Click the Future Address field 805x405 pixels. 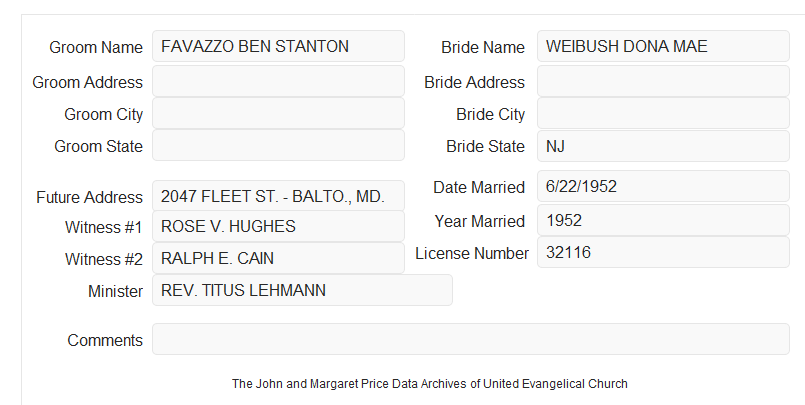tap(278, 196)
